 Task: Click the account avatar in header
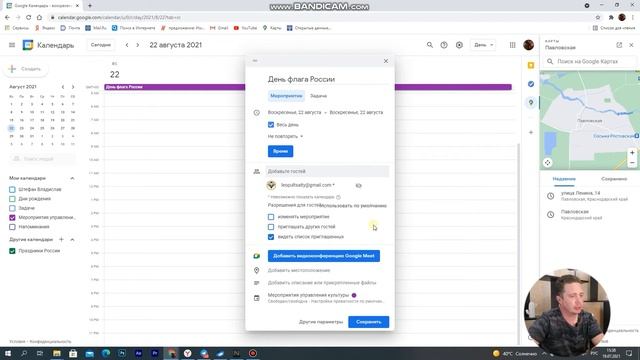[x=529, y=45]
